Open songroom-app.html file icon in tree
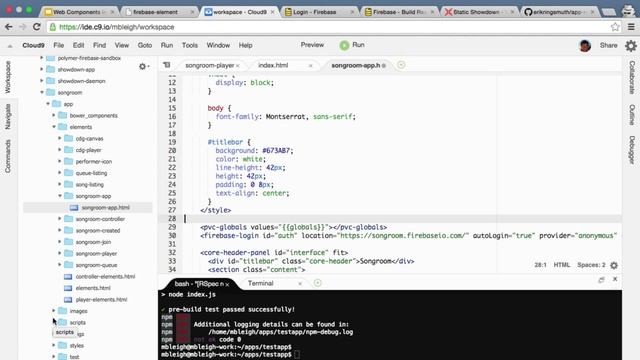640x360 pixels. pyautogui.click(x=74, y=208)
